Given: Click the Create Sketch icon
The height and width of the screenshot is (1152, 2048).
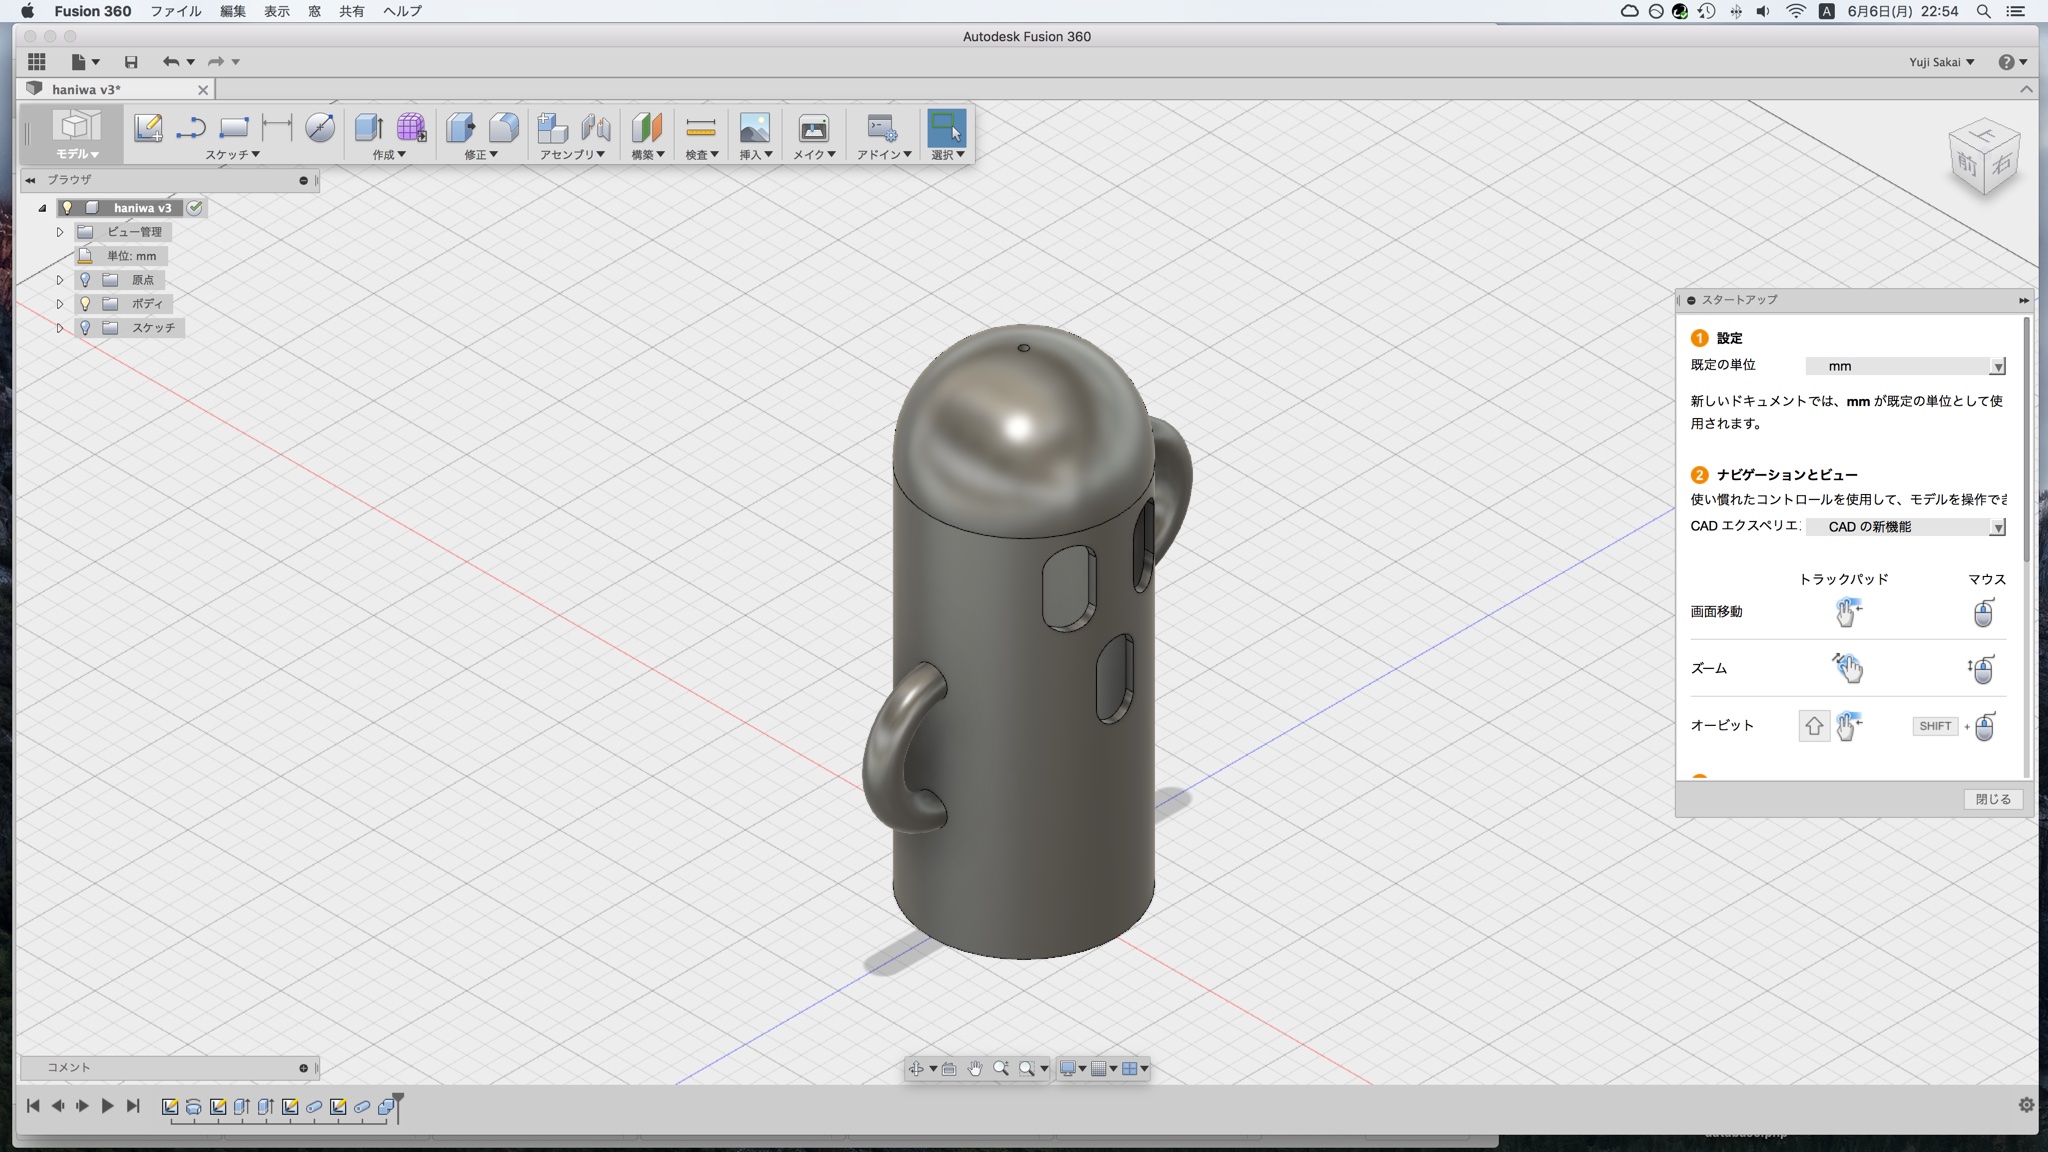Looking at the screenshot, I should (148, 127).
